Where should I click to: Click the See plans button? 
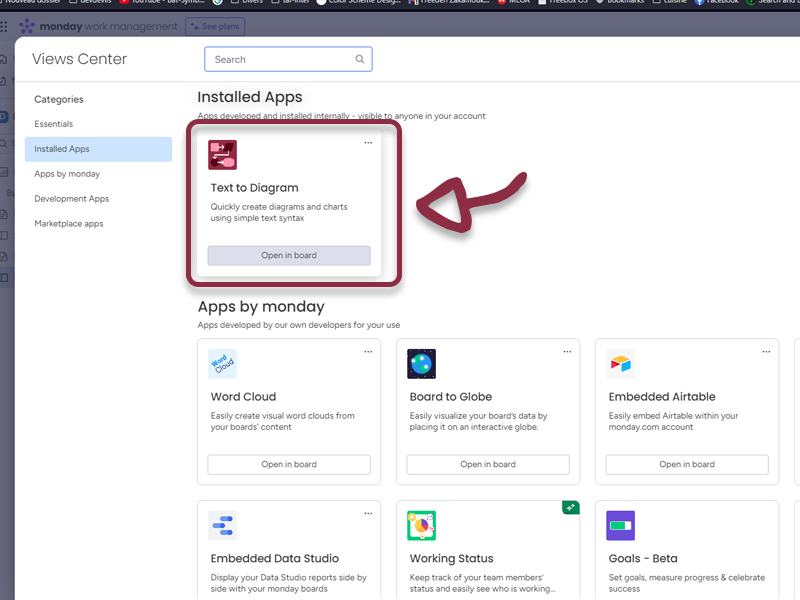tap(215, 27)
